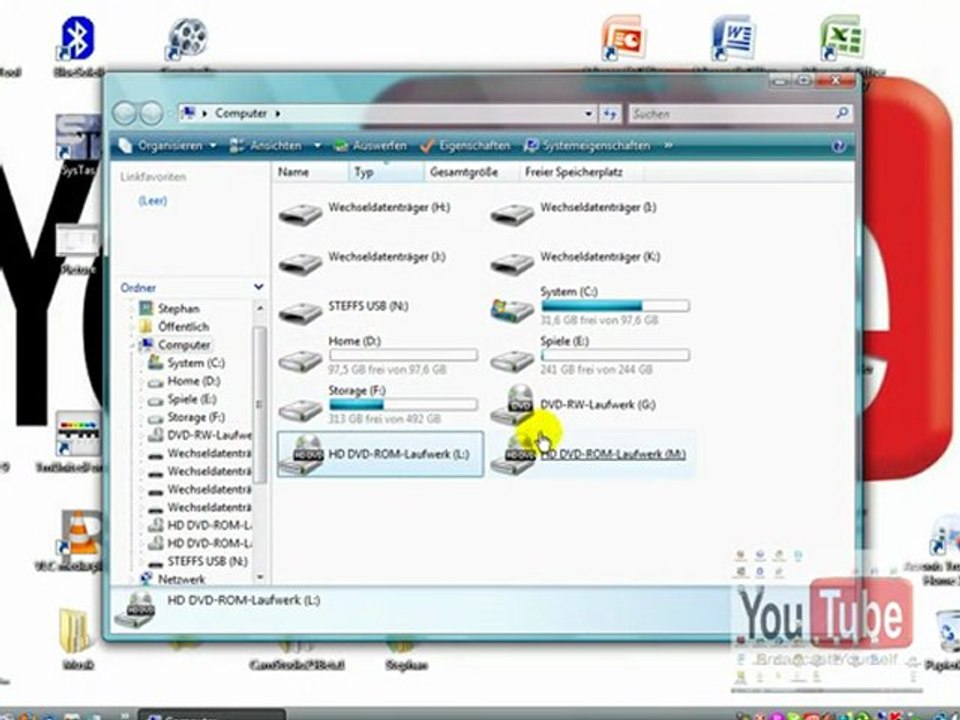
Task: Expand the arrow after Computer in address bar
Action: point(278,113)
